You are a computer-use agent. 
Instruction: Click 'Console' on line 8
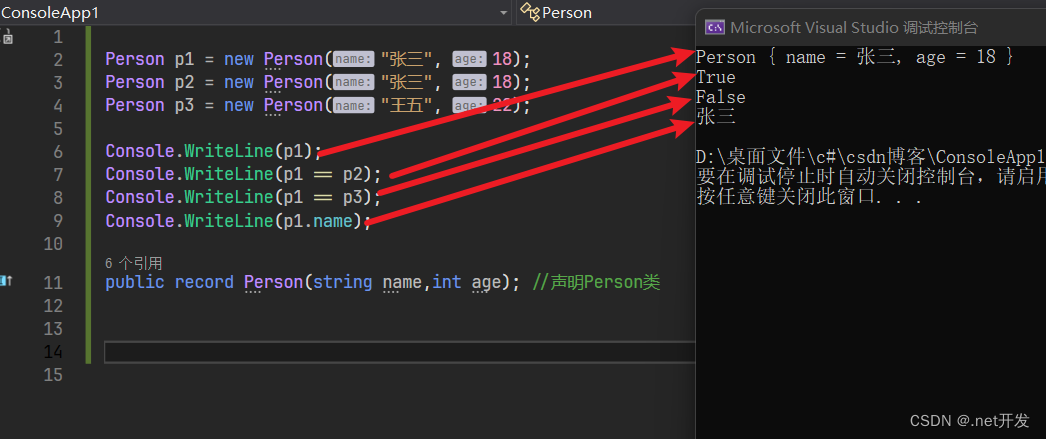(x=139, y=197)
